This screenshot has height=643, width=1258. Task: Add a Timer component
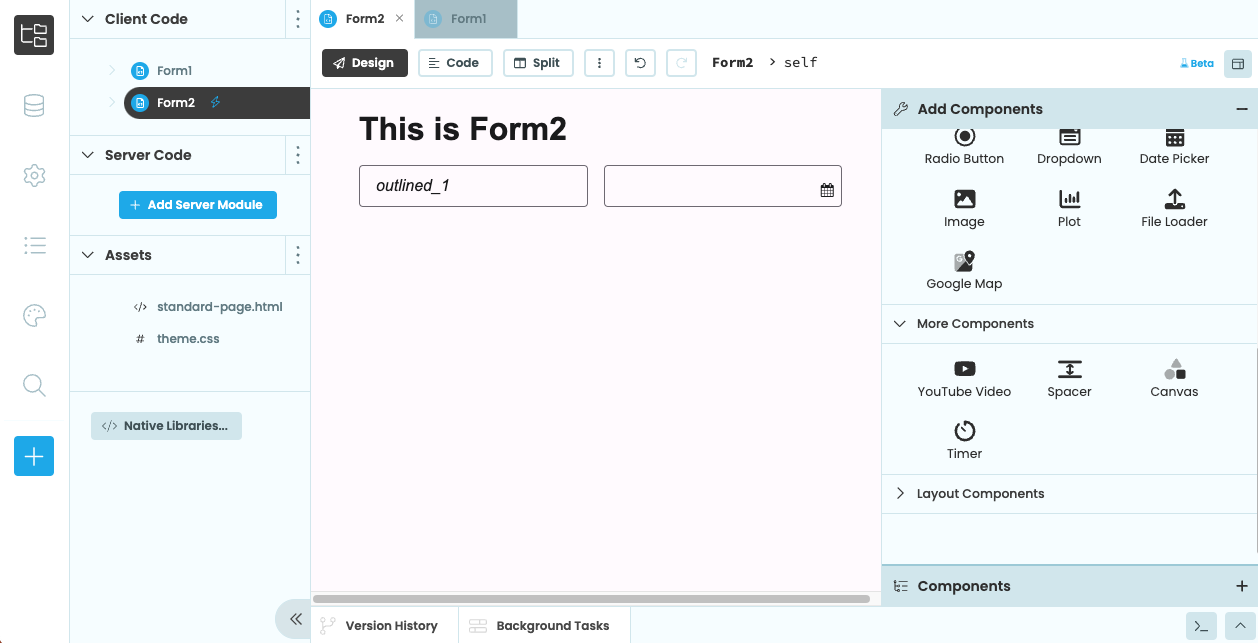pos(963,438)
